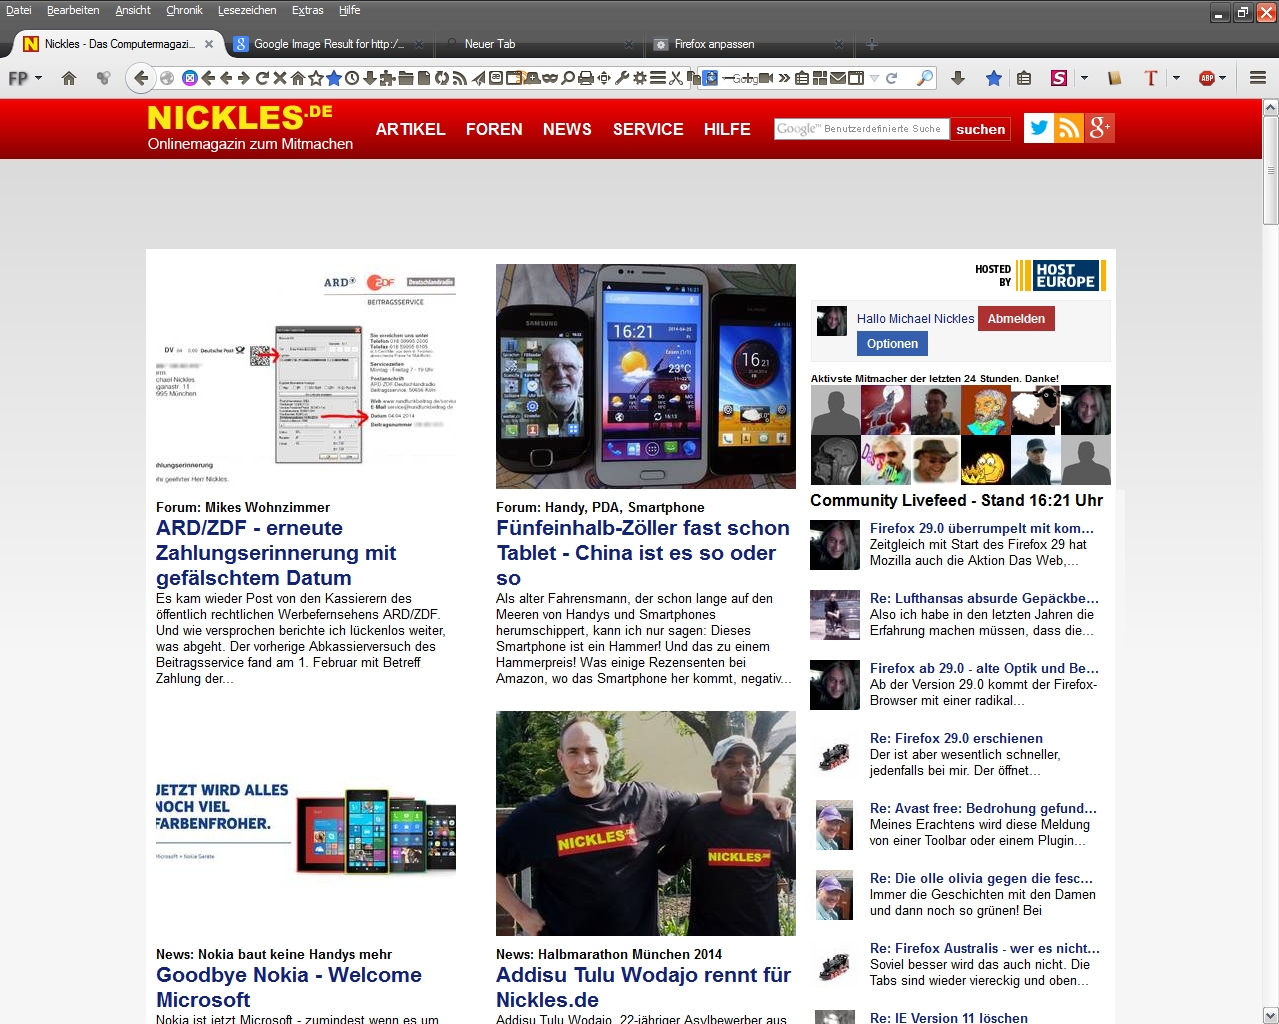
Task: Click the video camera icon in the address bar
Action: click(766, 78)
